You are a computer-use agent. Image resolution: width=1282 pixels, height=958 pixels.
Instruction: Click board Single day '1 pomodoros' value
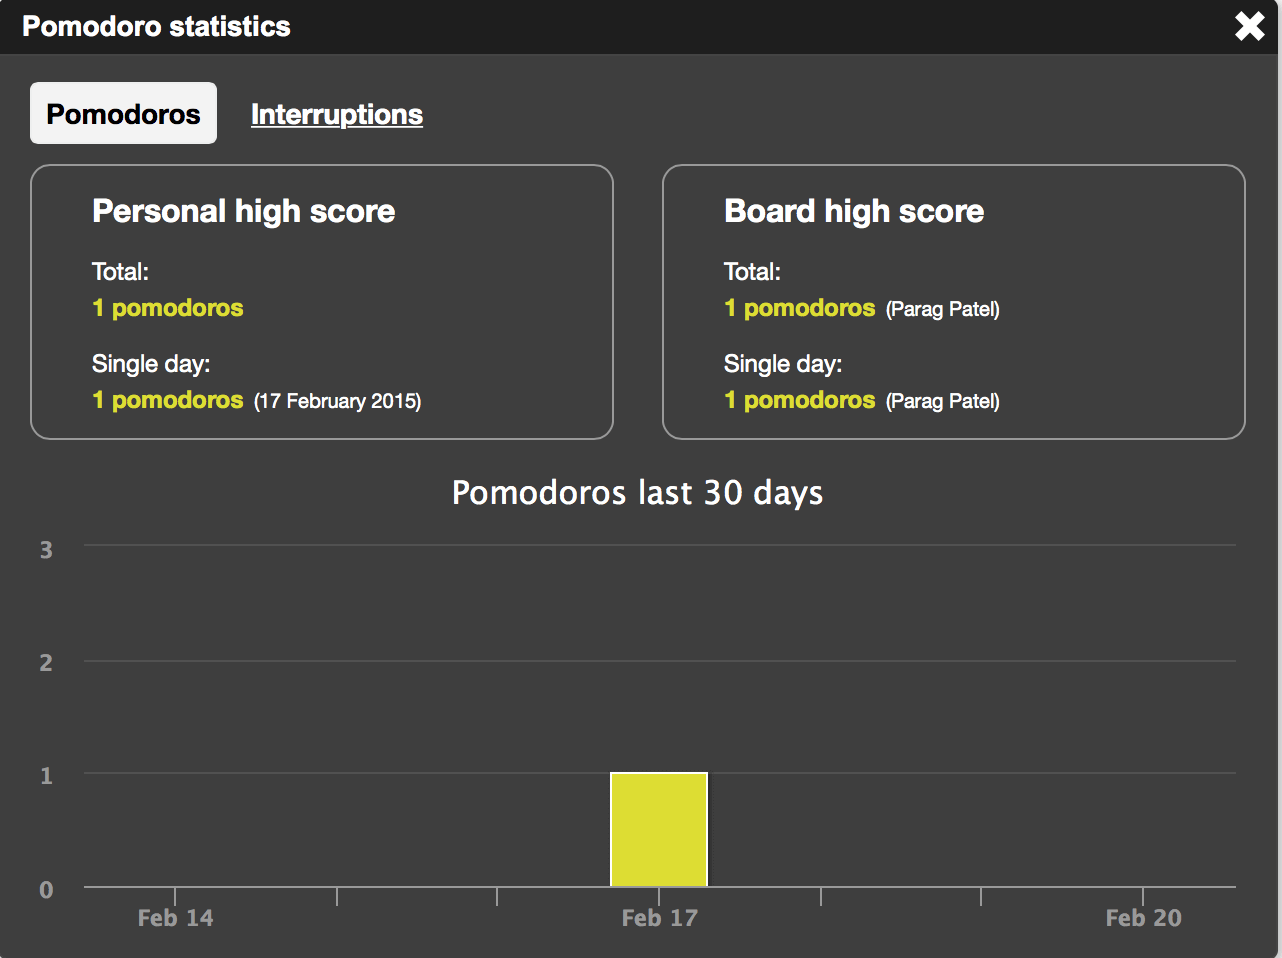click(x=800, y=400)
